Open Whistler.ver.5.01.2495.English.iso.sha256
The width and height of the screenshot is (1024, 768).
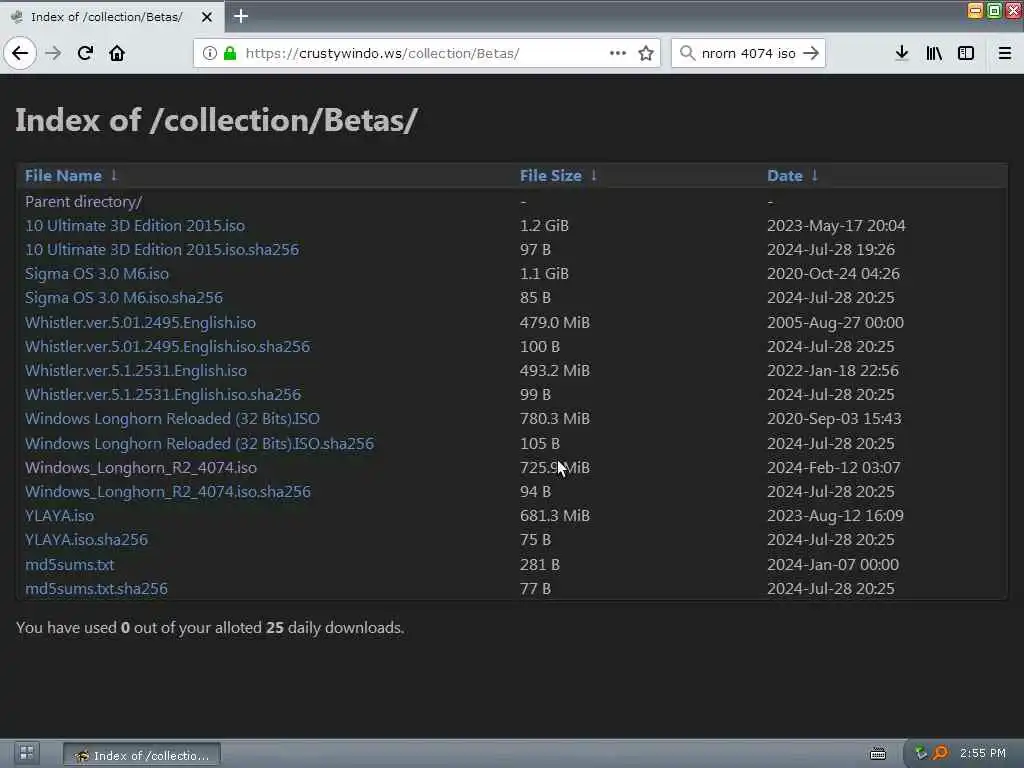coord(168,347)
